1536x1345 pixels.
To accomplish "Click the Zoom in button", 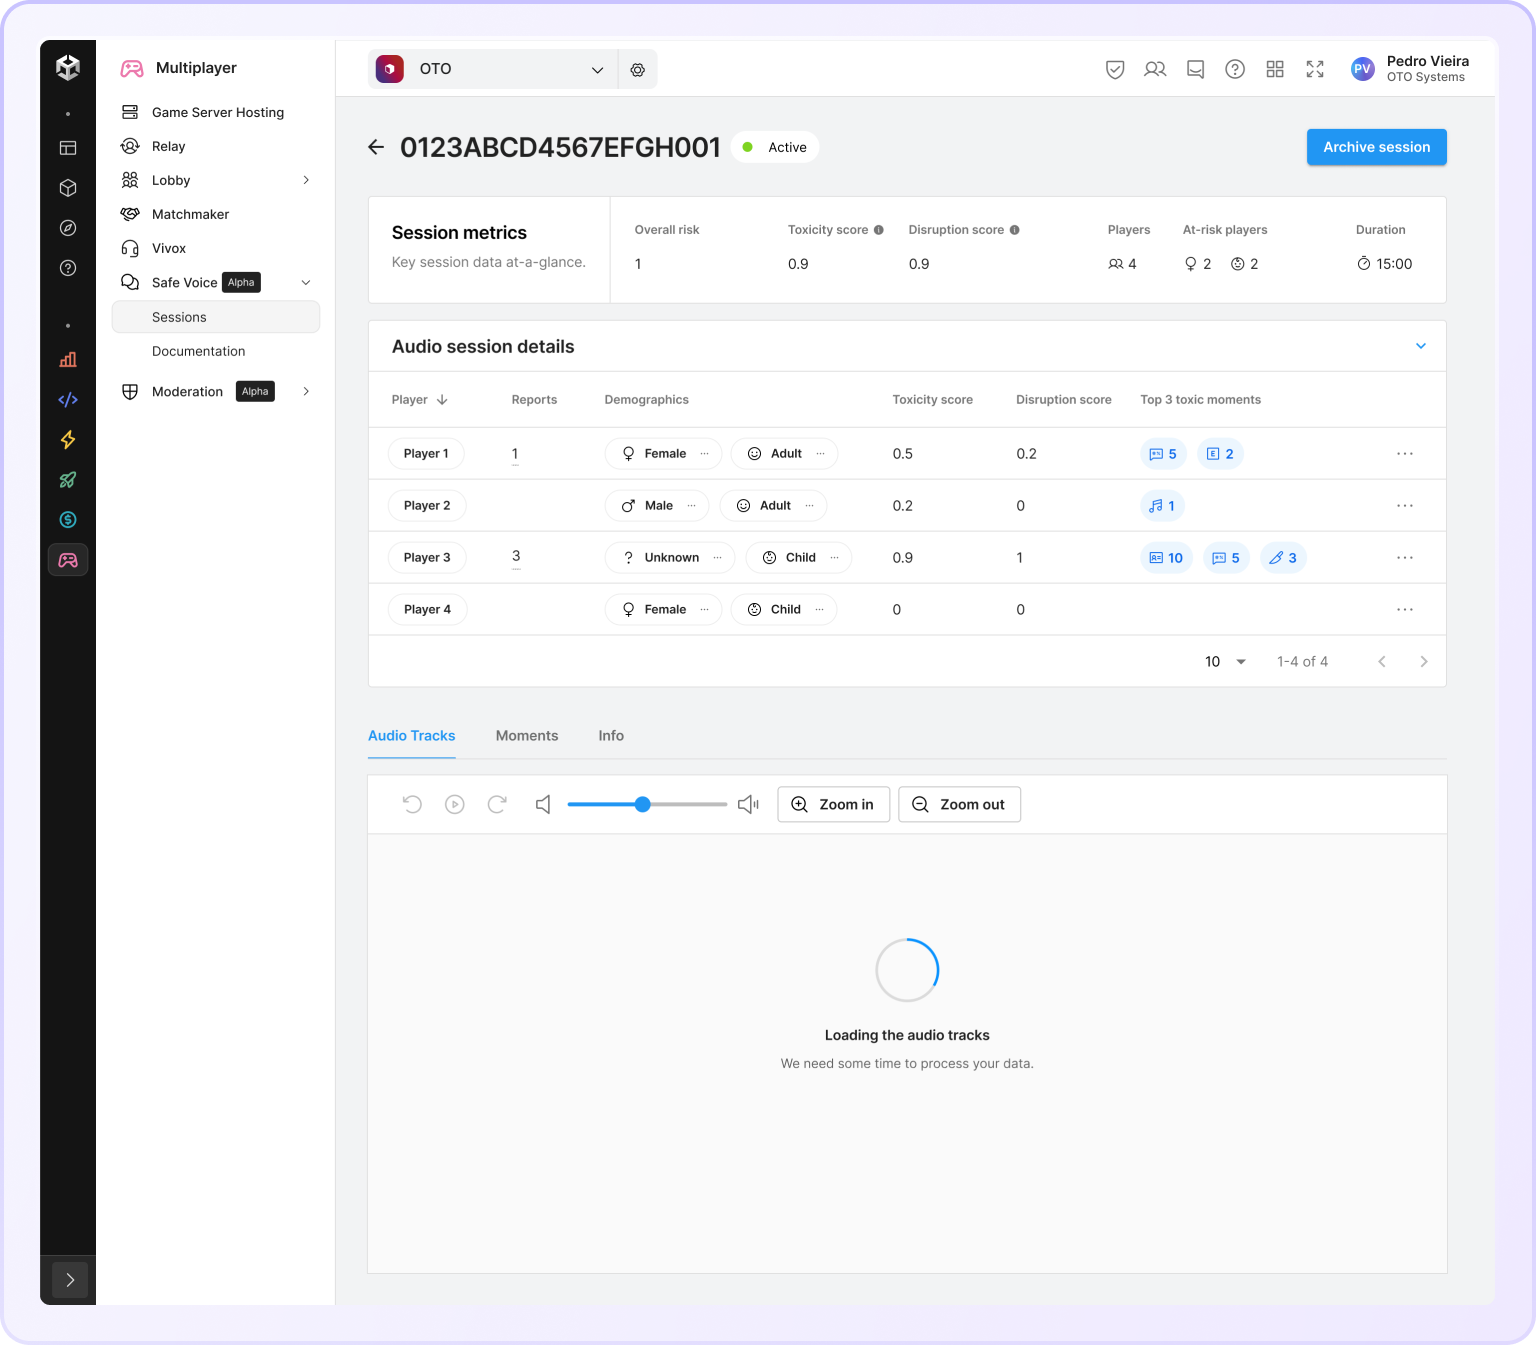I will point(833,804).
